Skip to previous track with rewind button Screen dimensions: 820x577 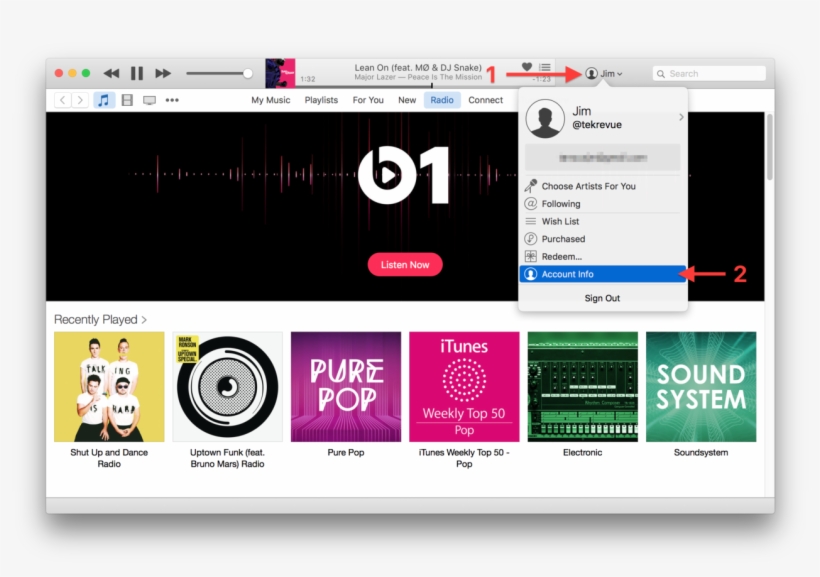pyautogui.click(x=111, y=73)
